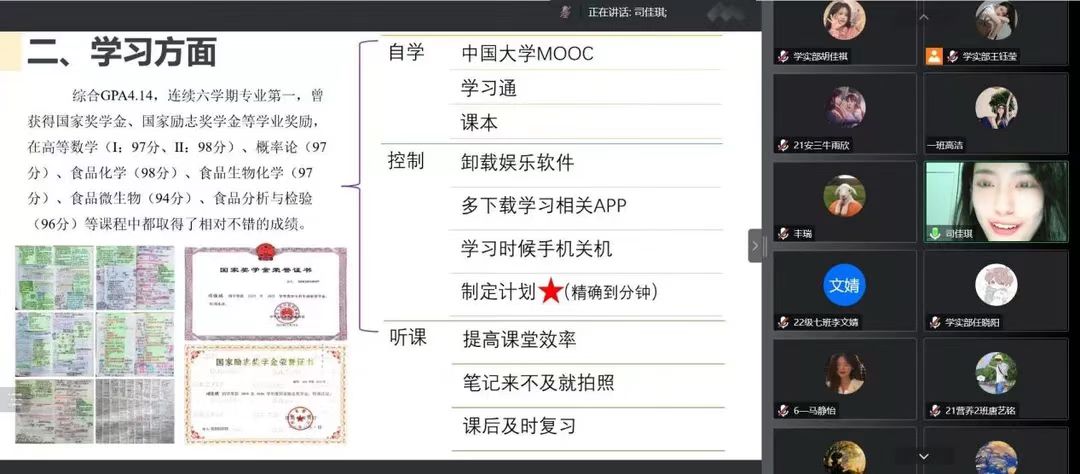This screenshot has width=1080, height=474.
Task: Collapse the participant panel using the side arrow
Action: [757, 245]
